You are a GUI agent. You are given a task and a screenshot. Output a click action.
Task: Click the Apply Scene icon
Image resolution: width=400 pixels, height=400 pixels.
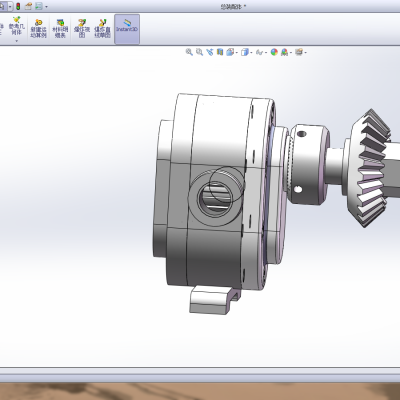pyautogui.click(x=284, y=52)
